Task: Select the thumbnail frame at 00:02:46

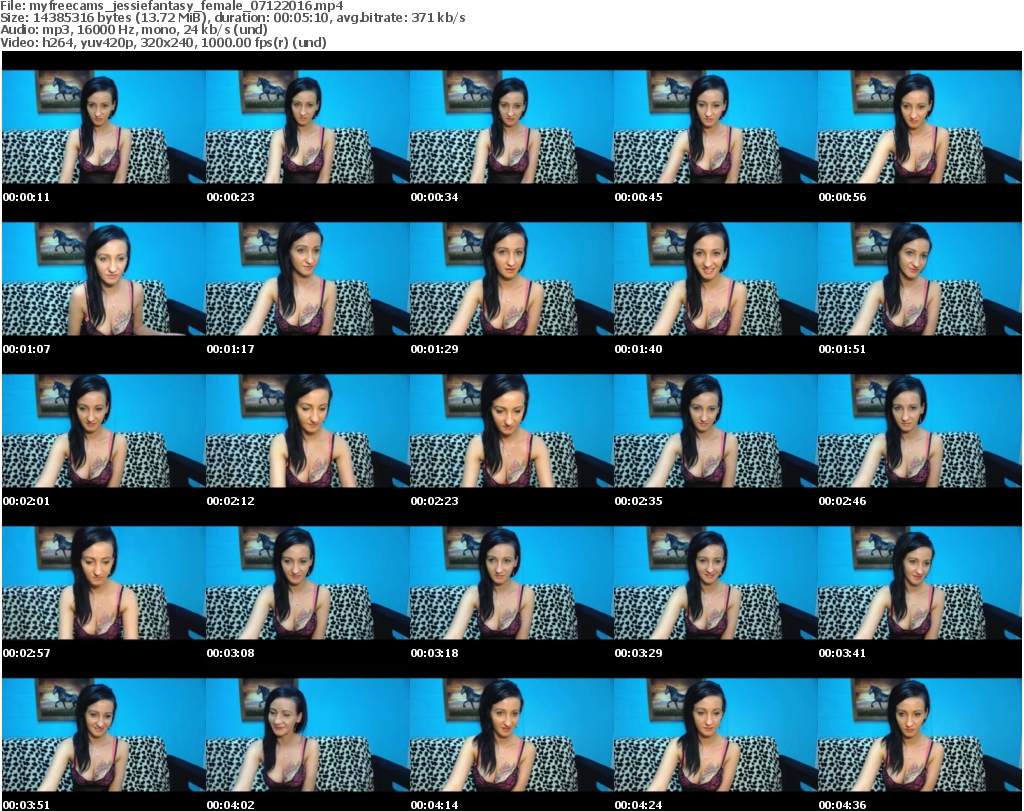Action: click(x=920, y=431)
